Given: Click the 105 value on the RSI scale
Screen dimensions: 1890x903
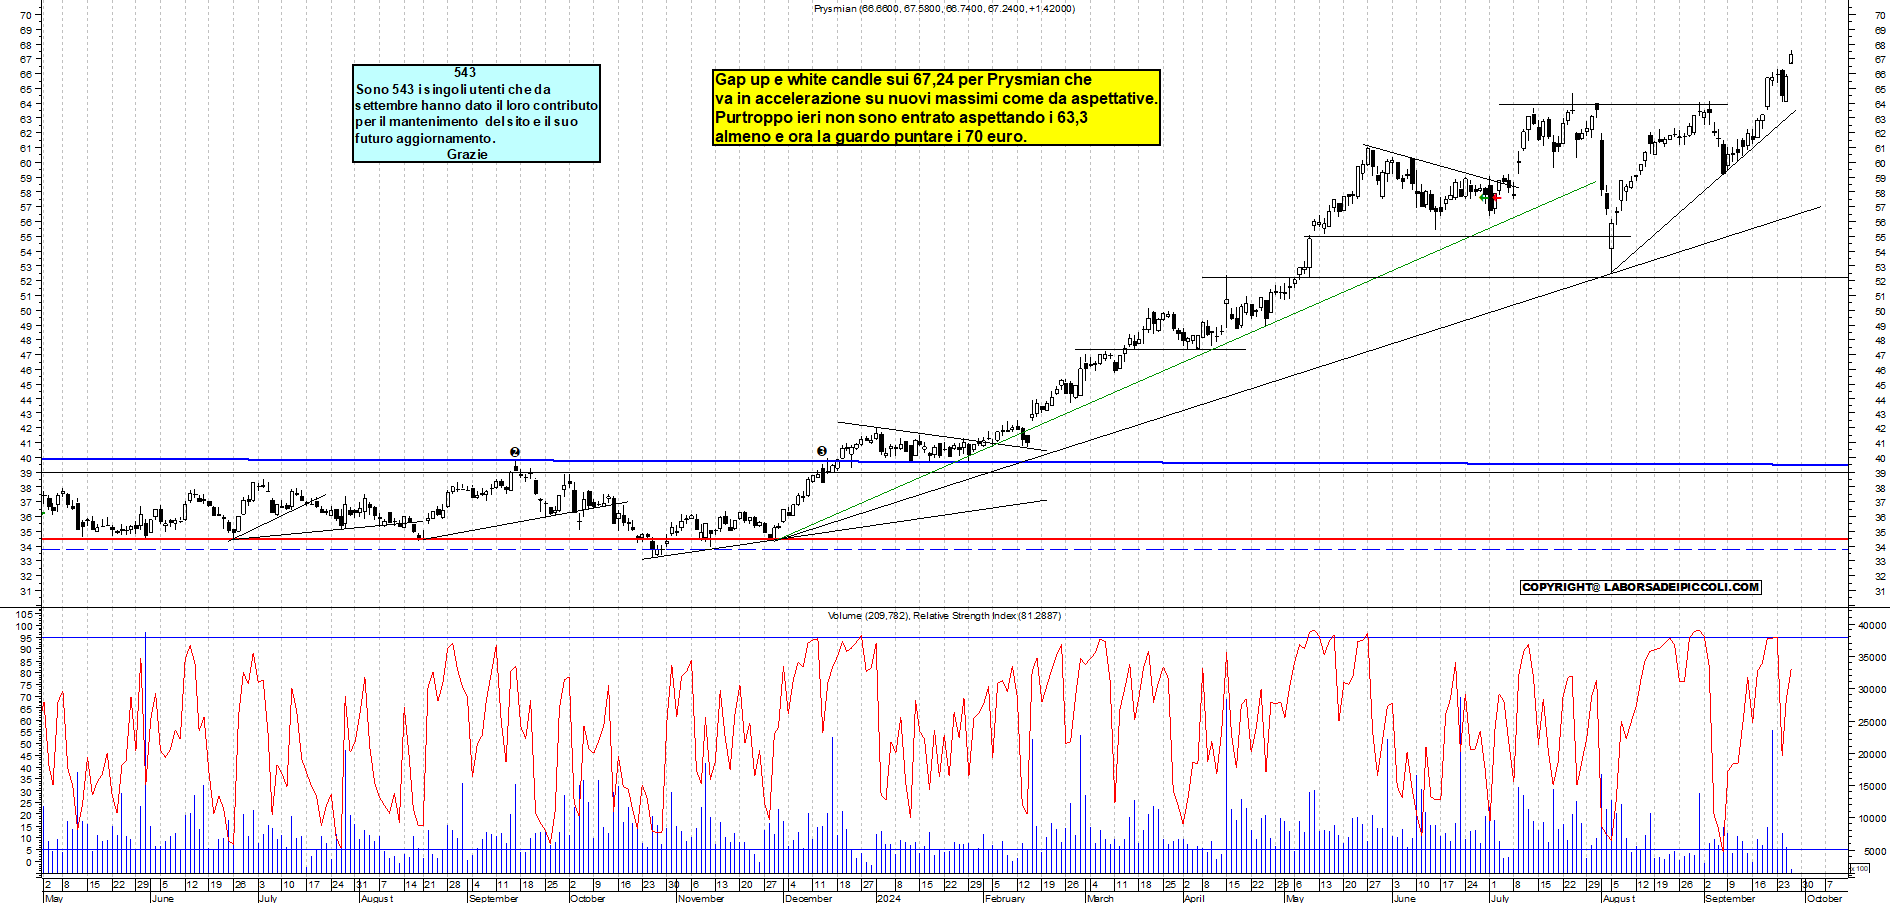Looking at the screenshot, I should tap(25, 614).
